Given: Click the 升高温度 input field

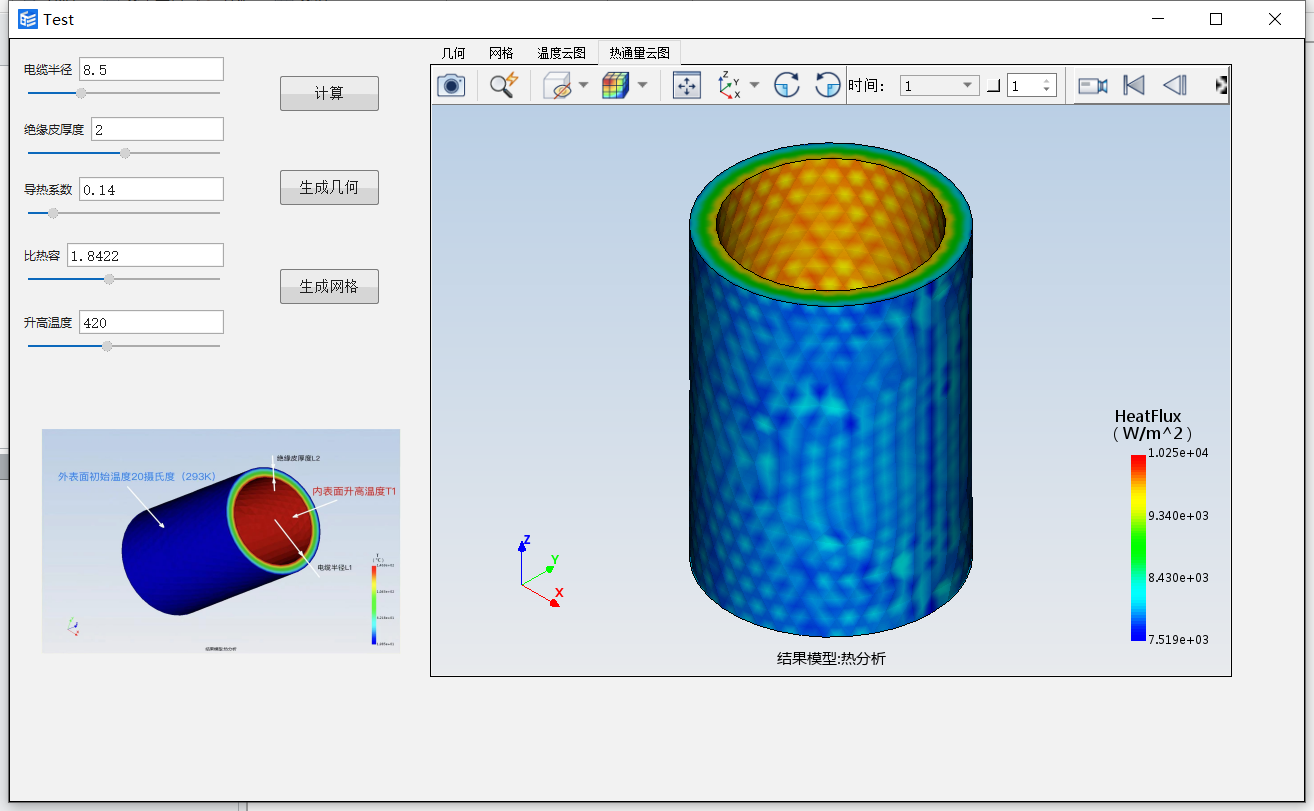Looking at the screenshot, I should pos(151,322).
